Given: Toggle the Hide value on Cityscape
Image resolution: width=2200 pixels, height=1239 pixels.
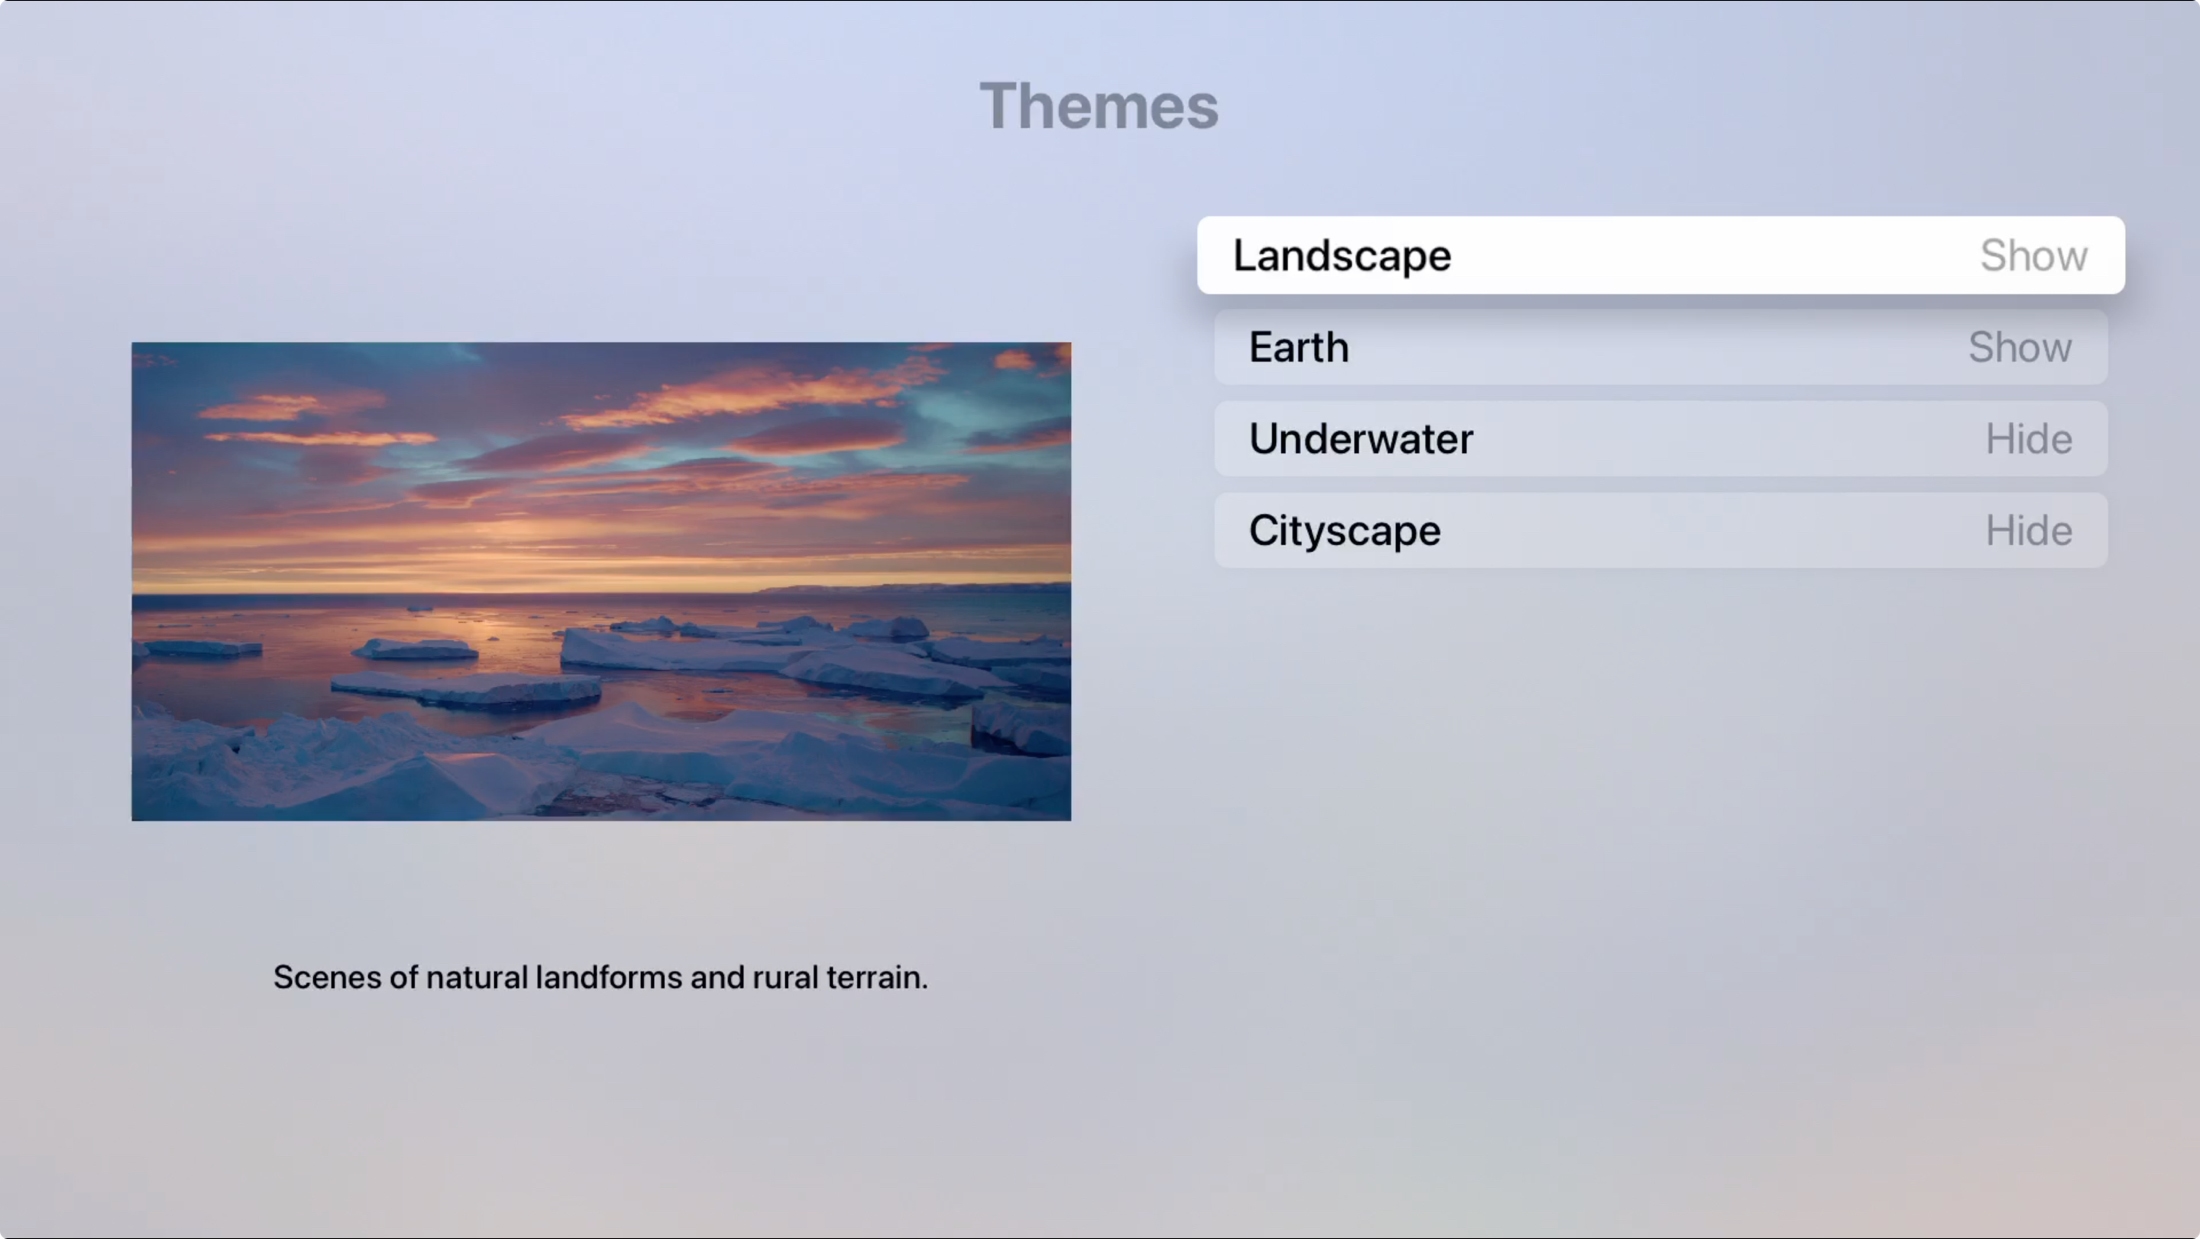Looking at the screenshot, I should point(2028,531).
